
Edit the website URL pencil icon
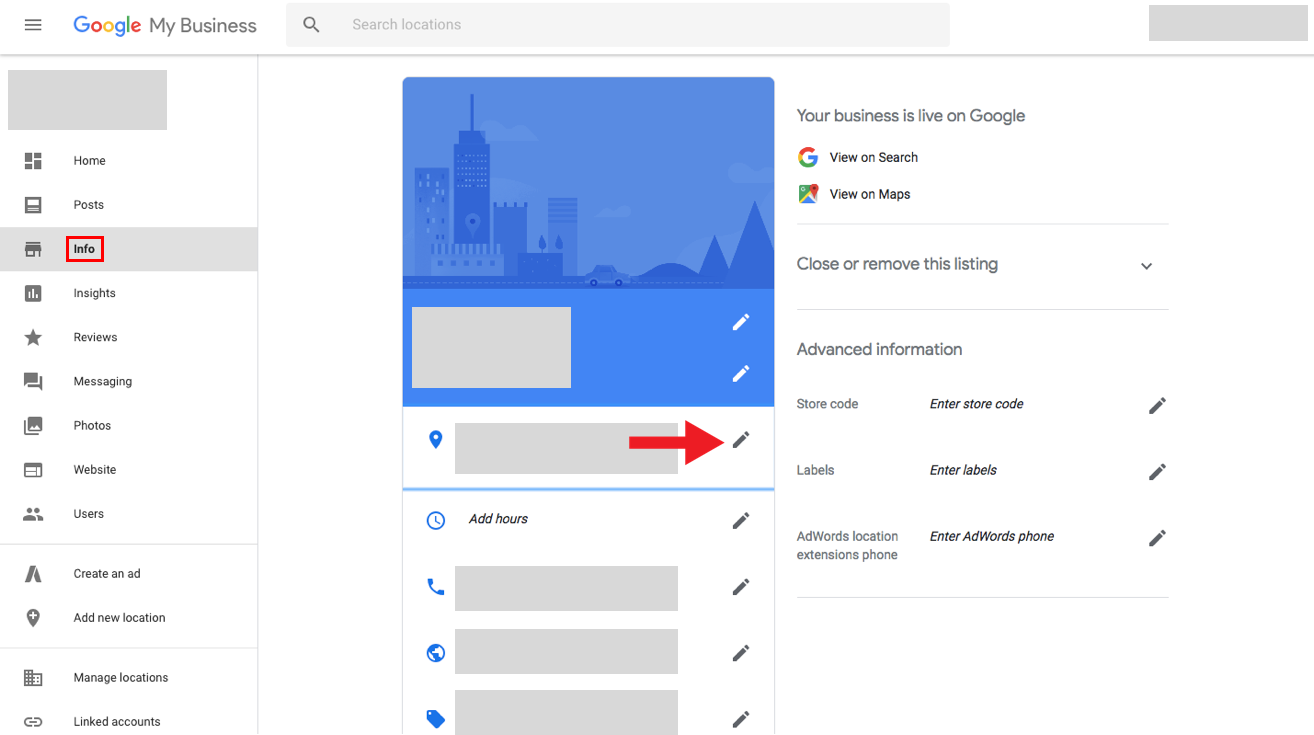coord(741,653)
